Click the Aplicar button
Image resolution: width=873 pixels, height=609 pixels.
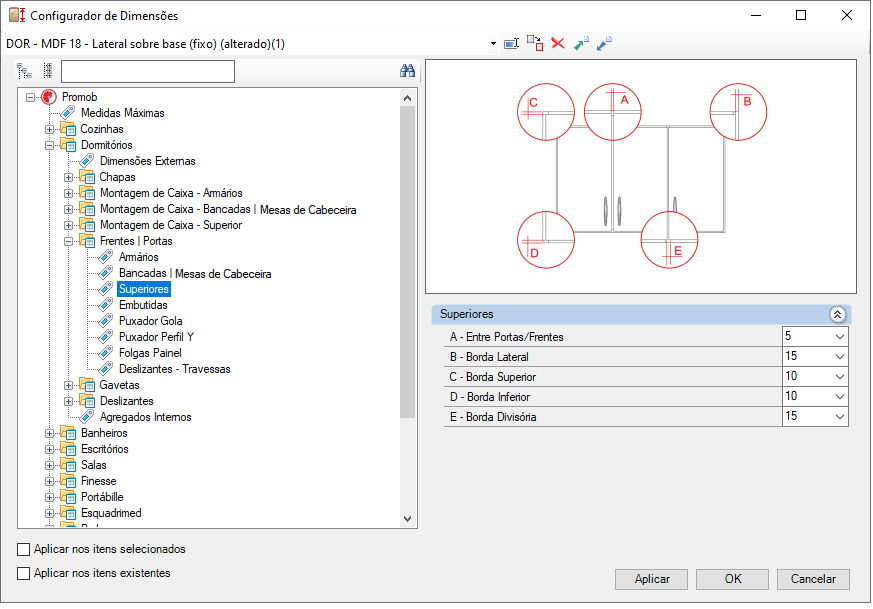click(x=651, y=579)
